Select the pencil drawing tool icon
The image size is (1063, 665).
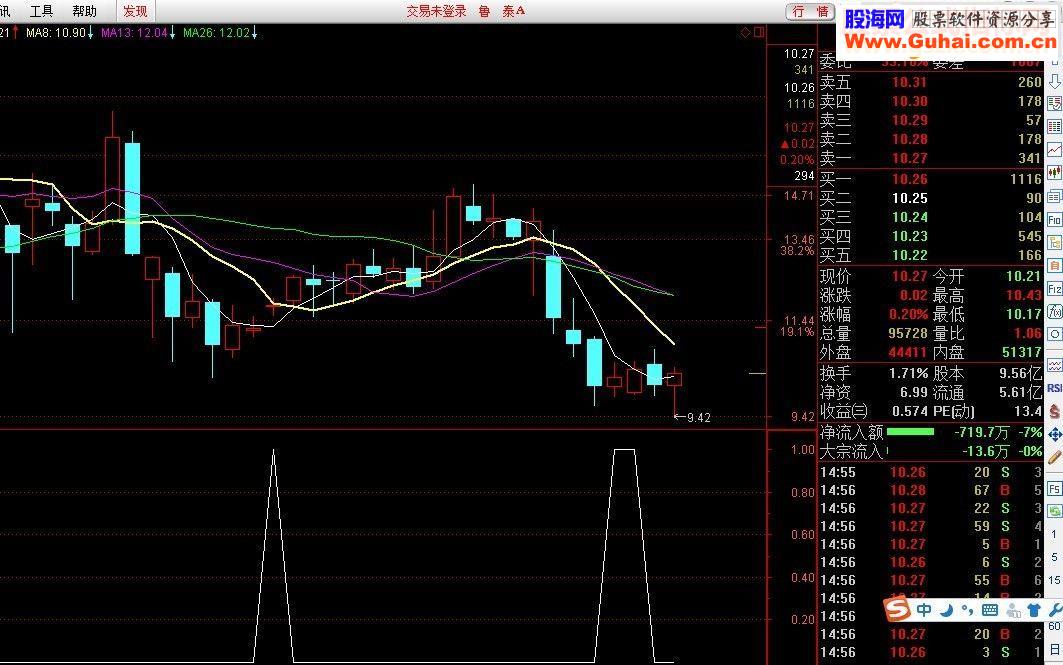[1055, 458]
